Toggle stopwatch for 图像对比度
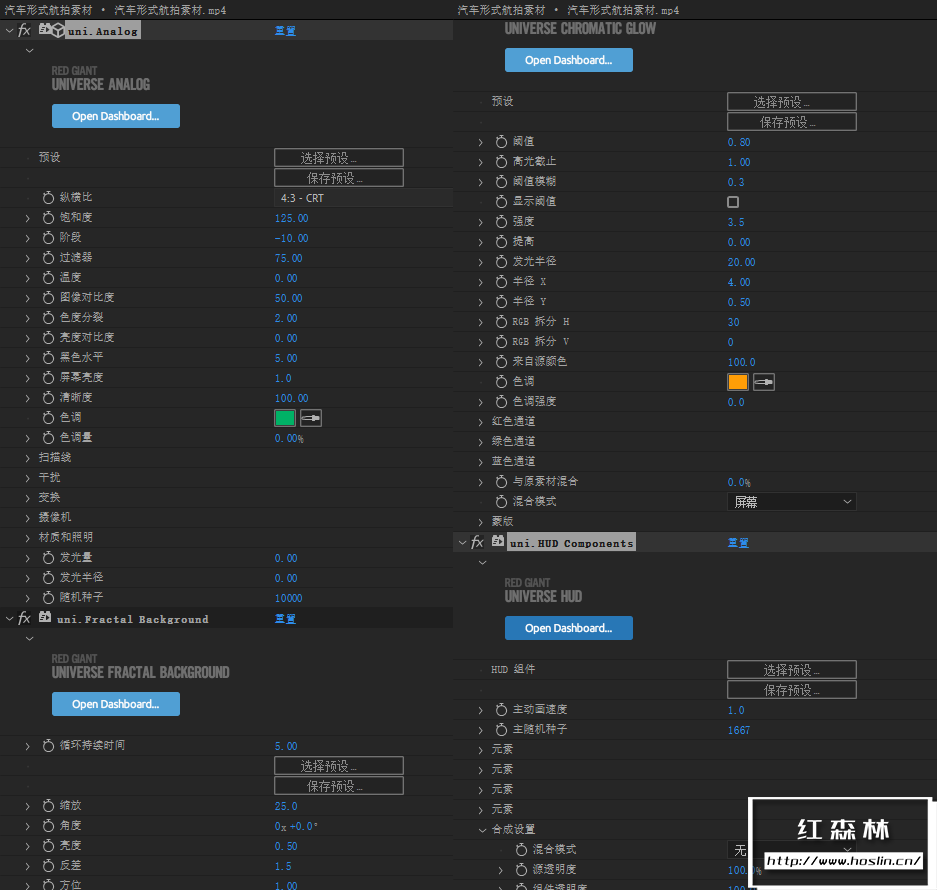This screenshot has height=890, width=937. click(48, 298)
